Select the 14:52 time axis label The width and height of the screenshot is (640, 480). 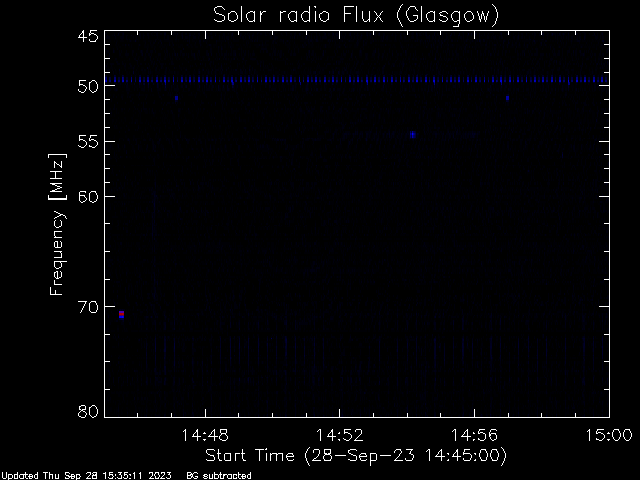pyautogui.click(x=340, y=436)
